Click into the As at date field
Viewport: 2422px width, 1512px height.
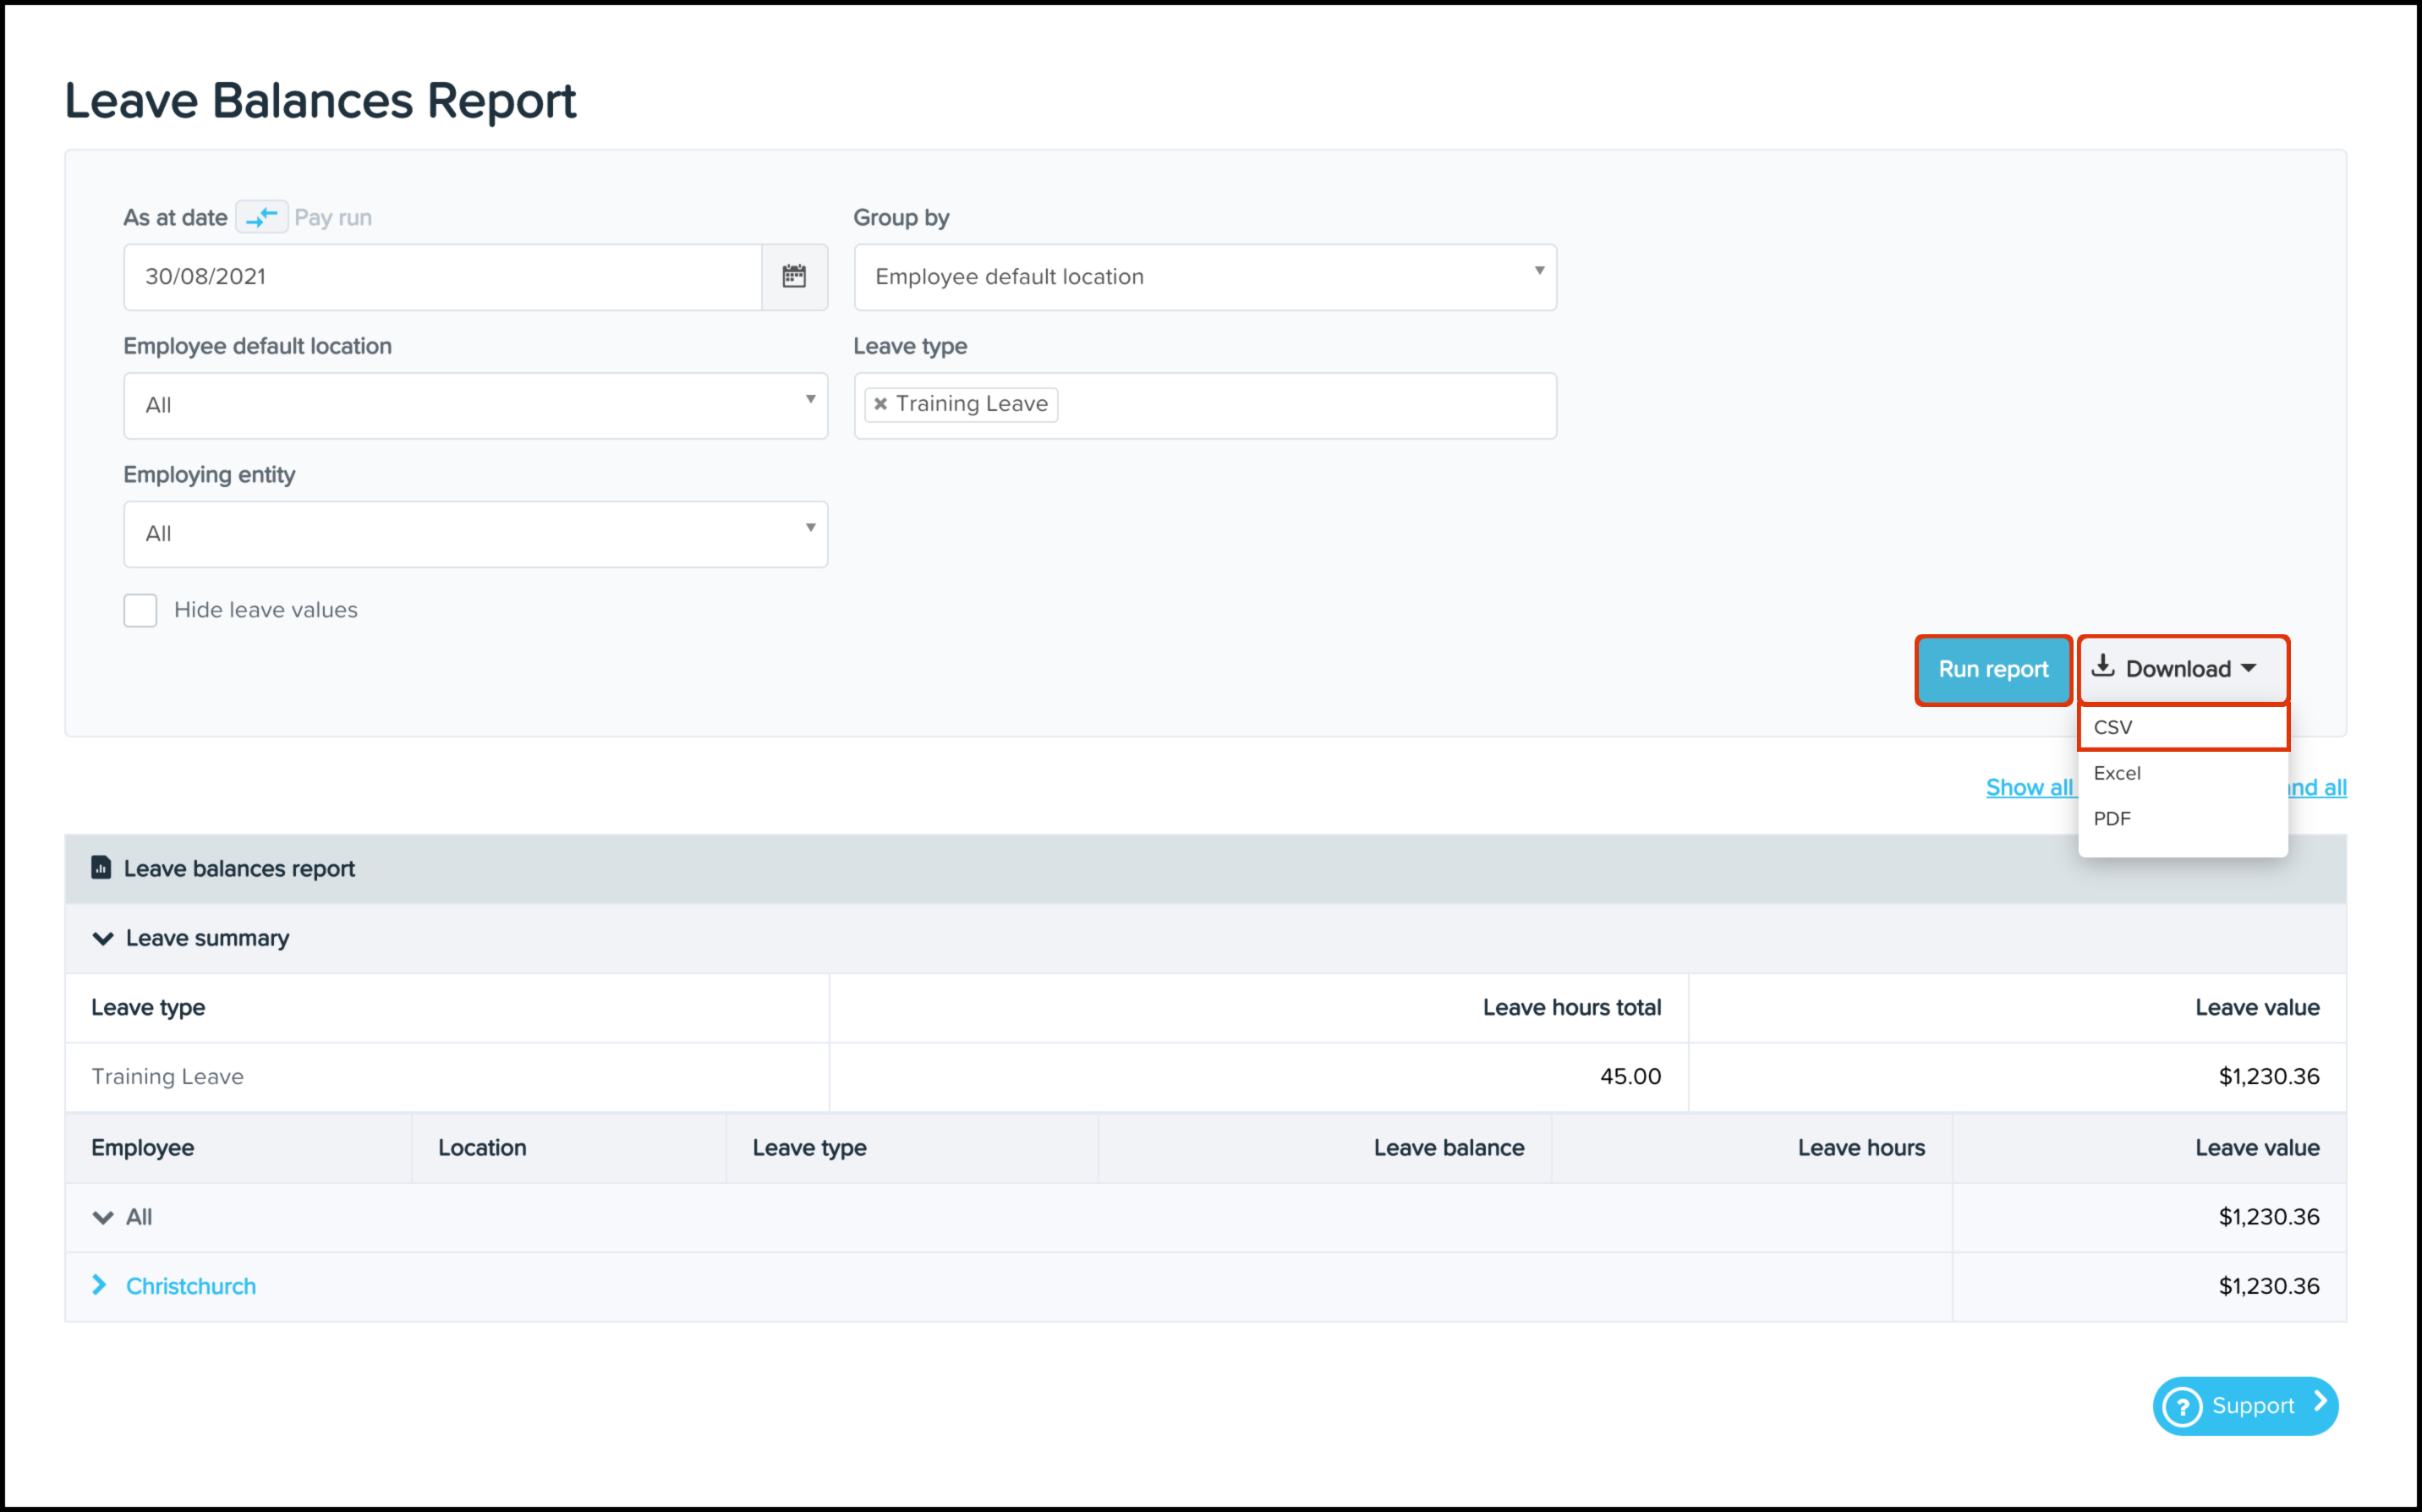tap(442, 277)
